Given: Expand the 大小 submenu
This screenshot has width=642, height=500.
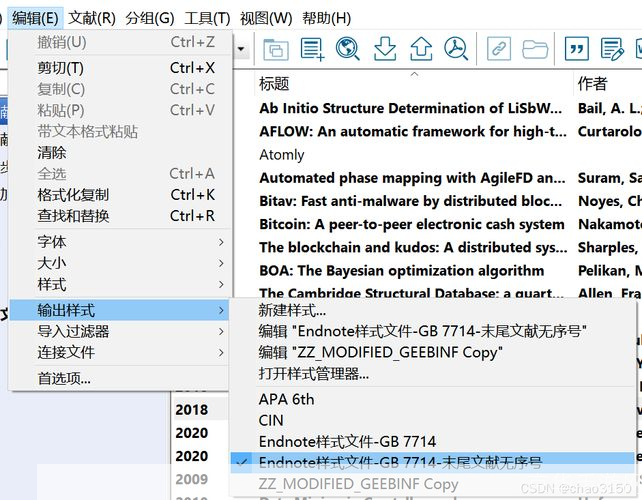Looking at the screenshot, I should point(120,263).
